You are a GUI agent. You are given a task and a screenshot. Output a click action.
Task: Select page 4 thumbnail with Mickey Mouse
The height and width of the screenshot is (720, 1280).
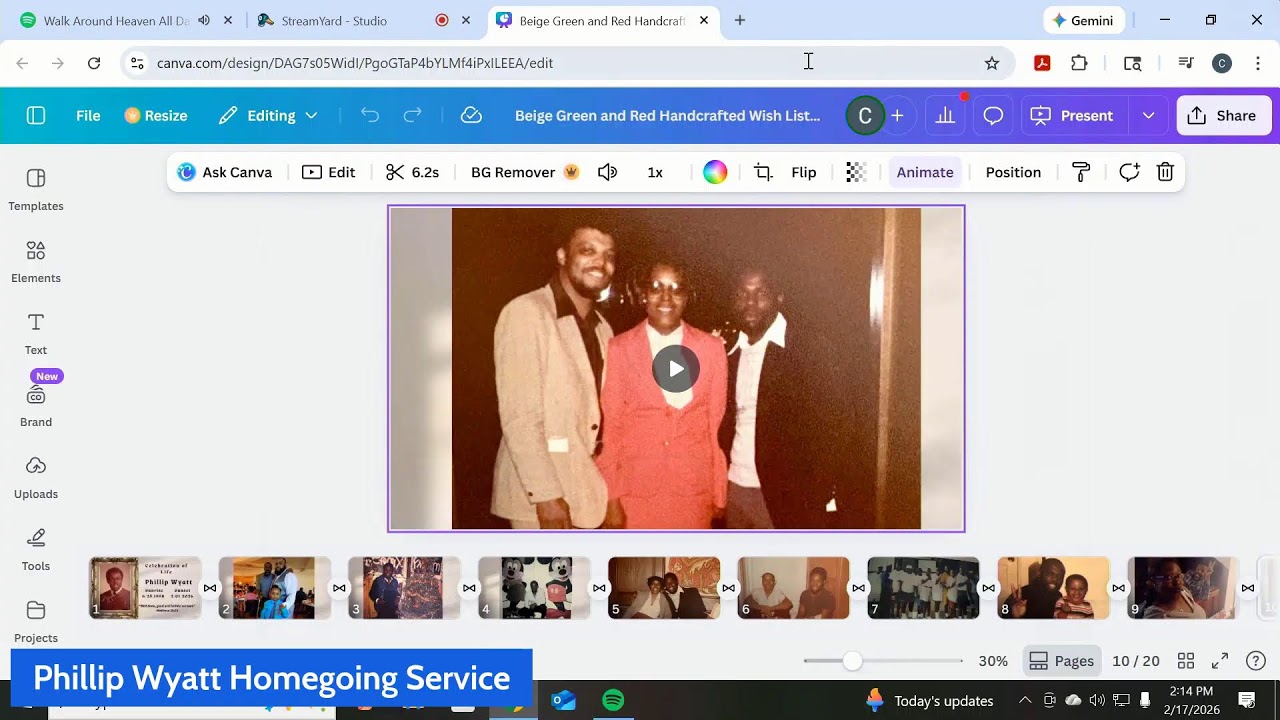tap(534, 588)
